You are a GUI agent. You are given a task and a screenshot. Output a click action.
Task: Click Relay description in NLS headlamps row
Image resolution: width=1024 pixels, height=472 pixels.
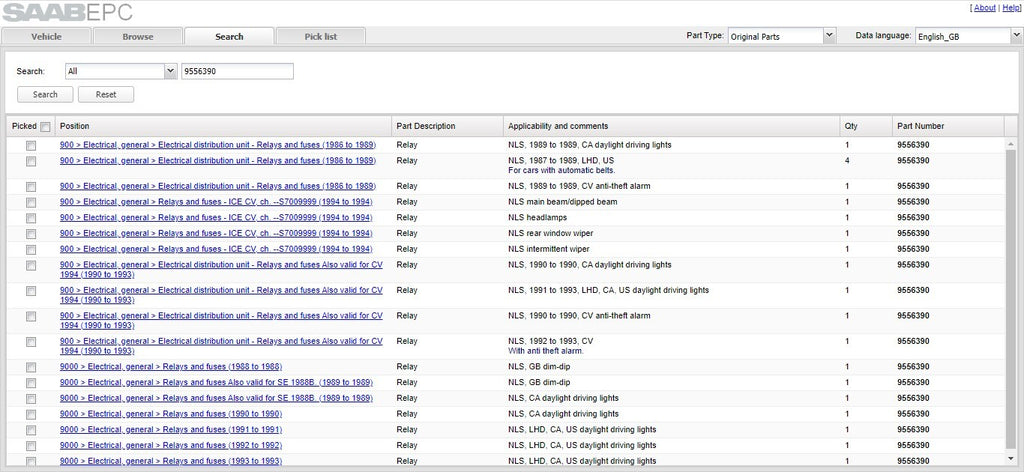pos(407,218)
